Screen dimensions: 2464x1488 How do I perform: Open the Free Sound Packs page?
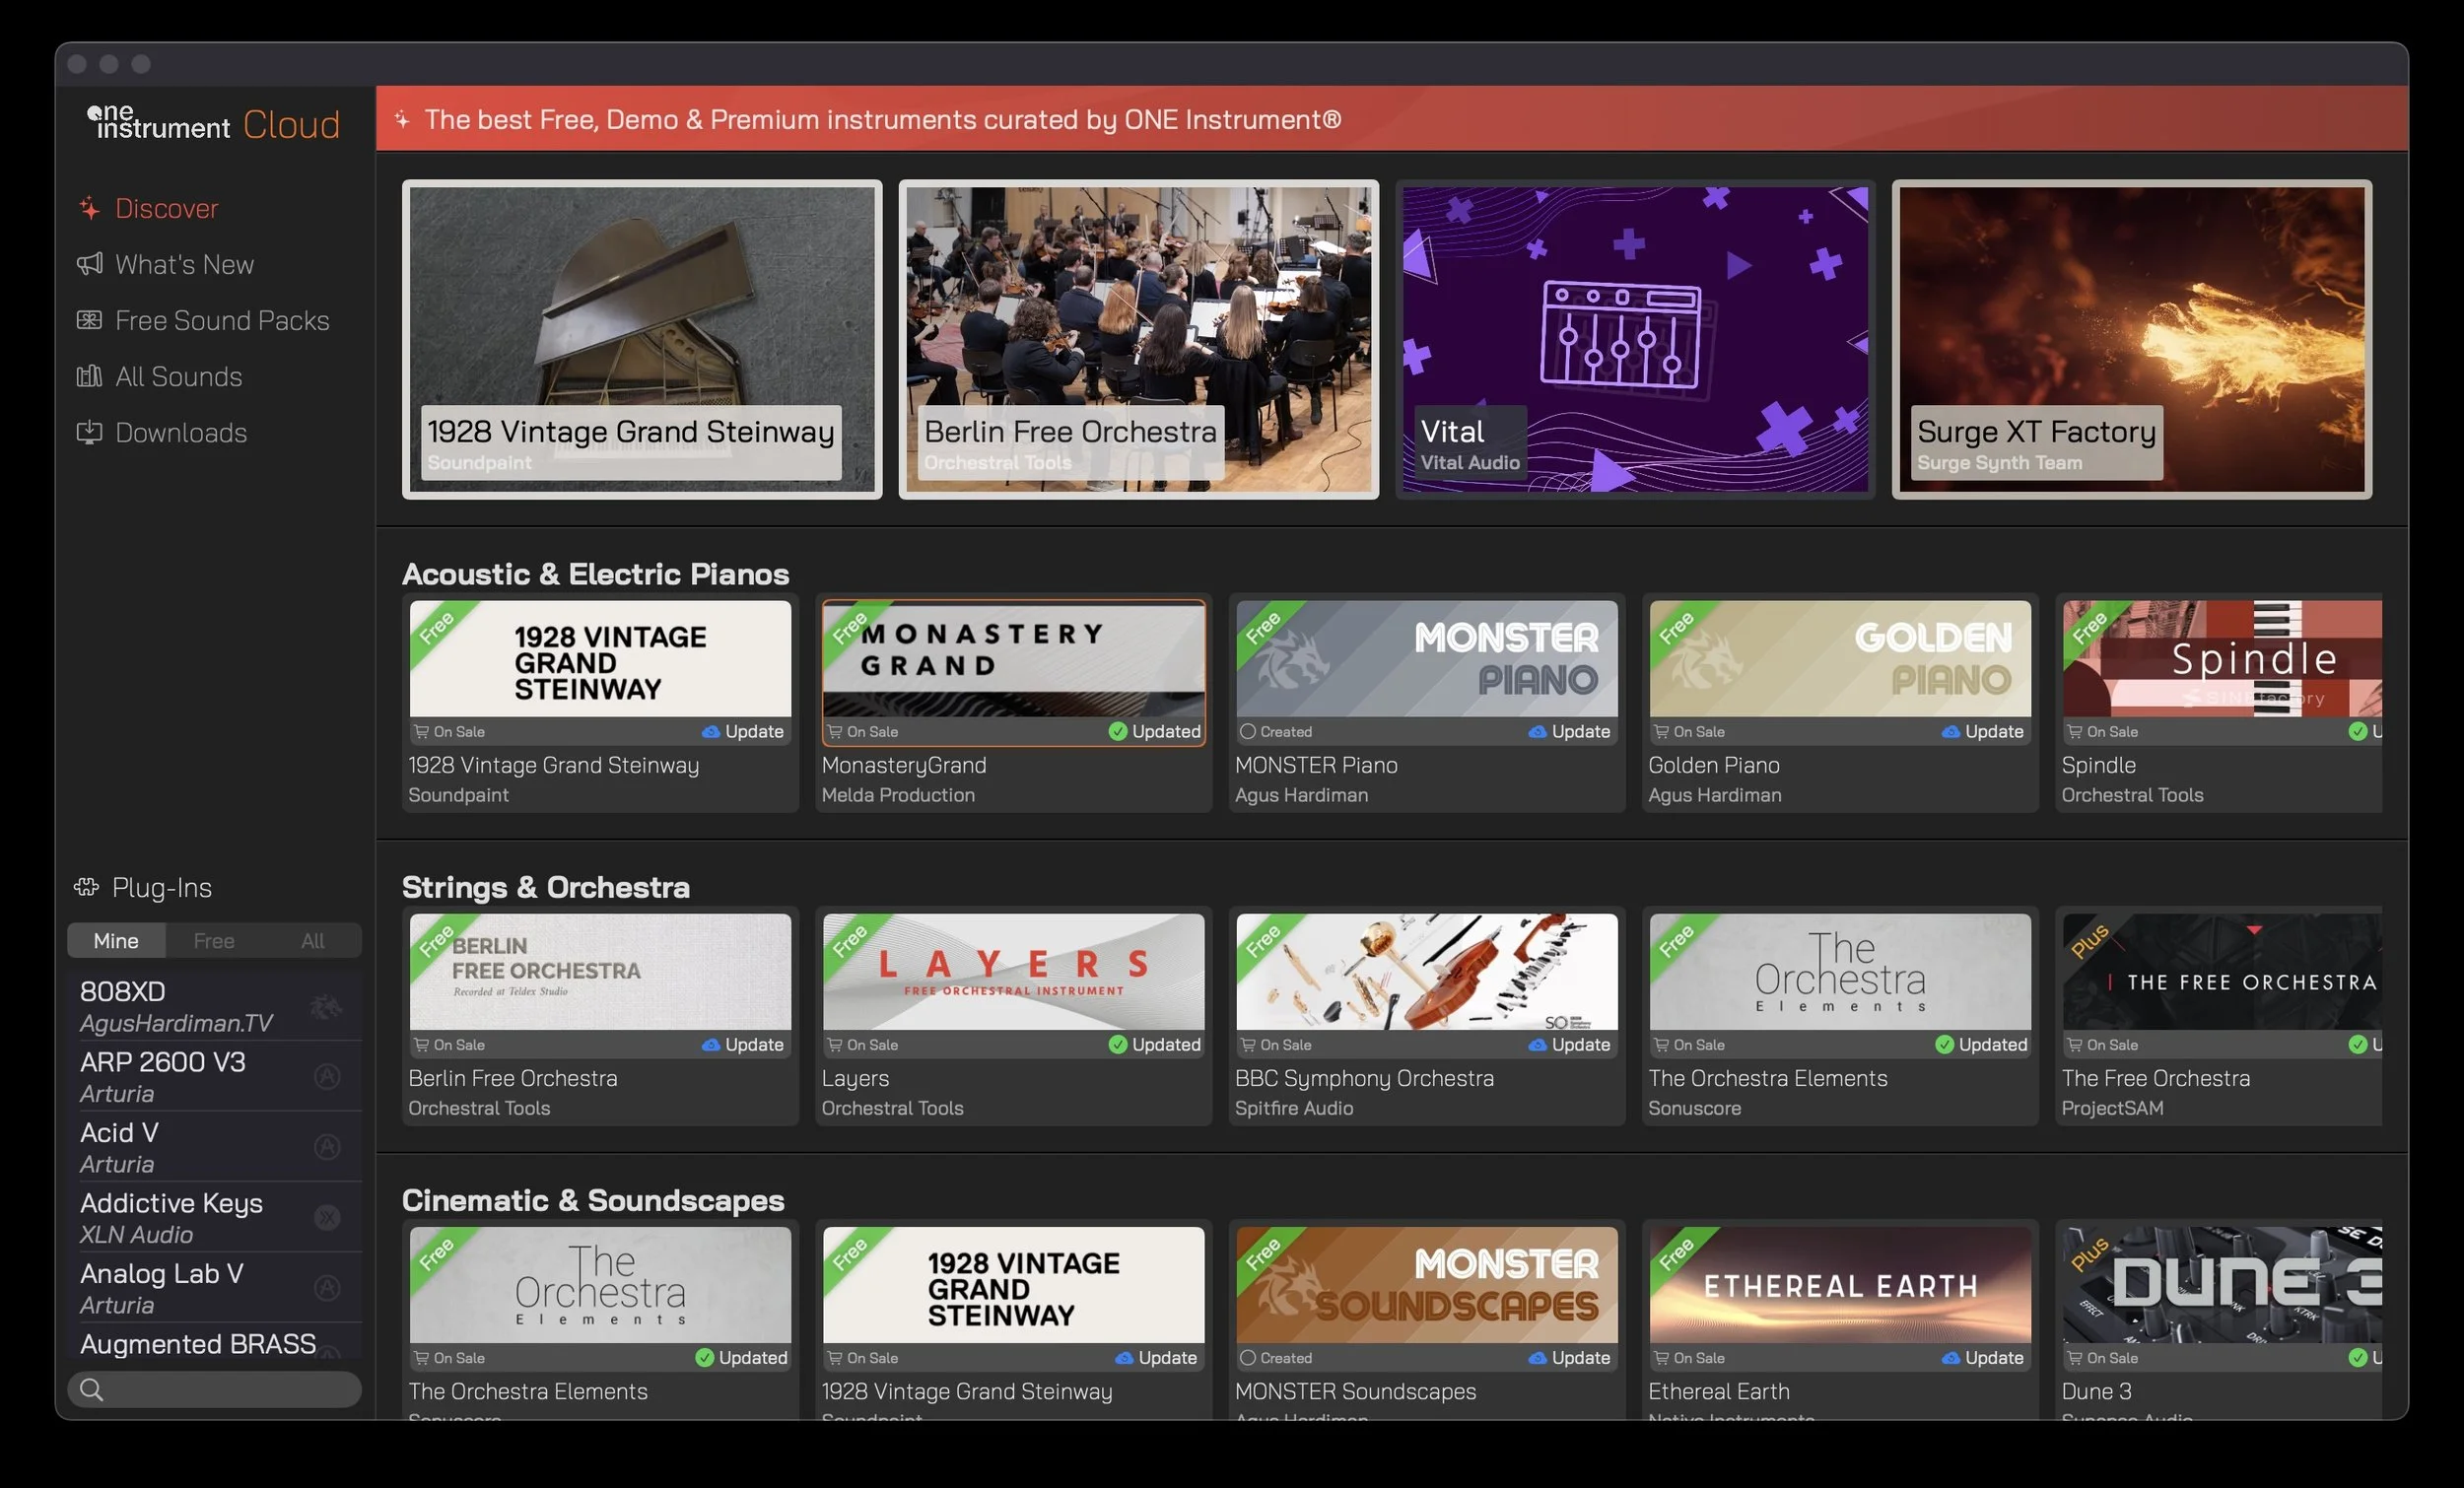(x=221, y=320)
